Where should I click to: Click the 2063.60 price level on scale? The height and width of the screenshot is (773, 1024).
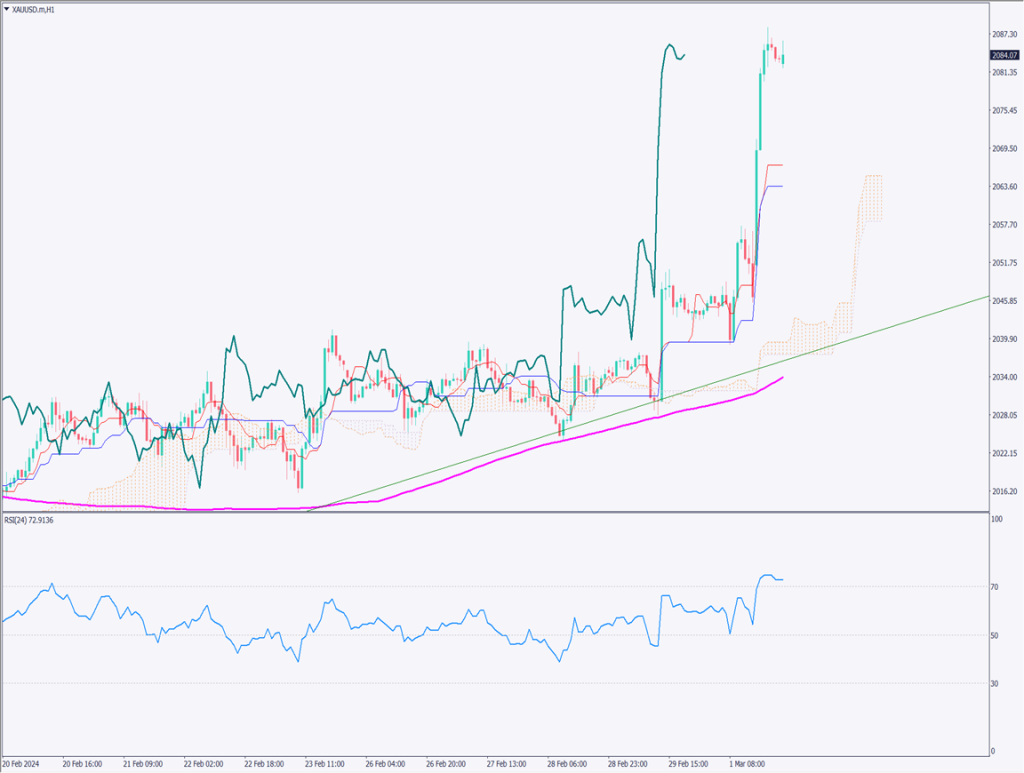1004,187
